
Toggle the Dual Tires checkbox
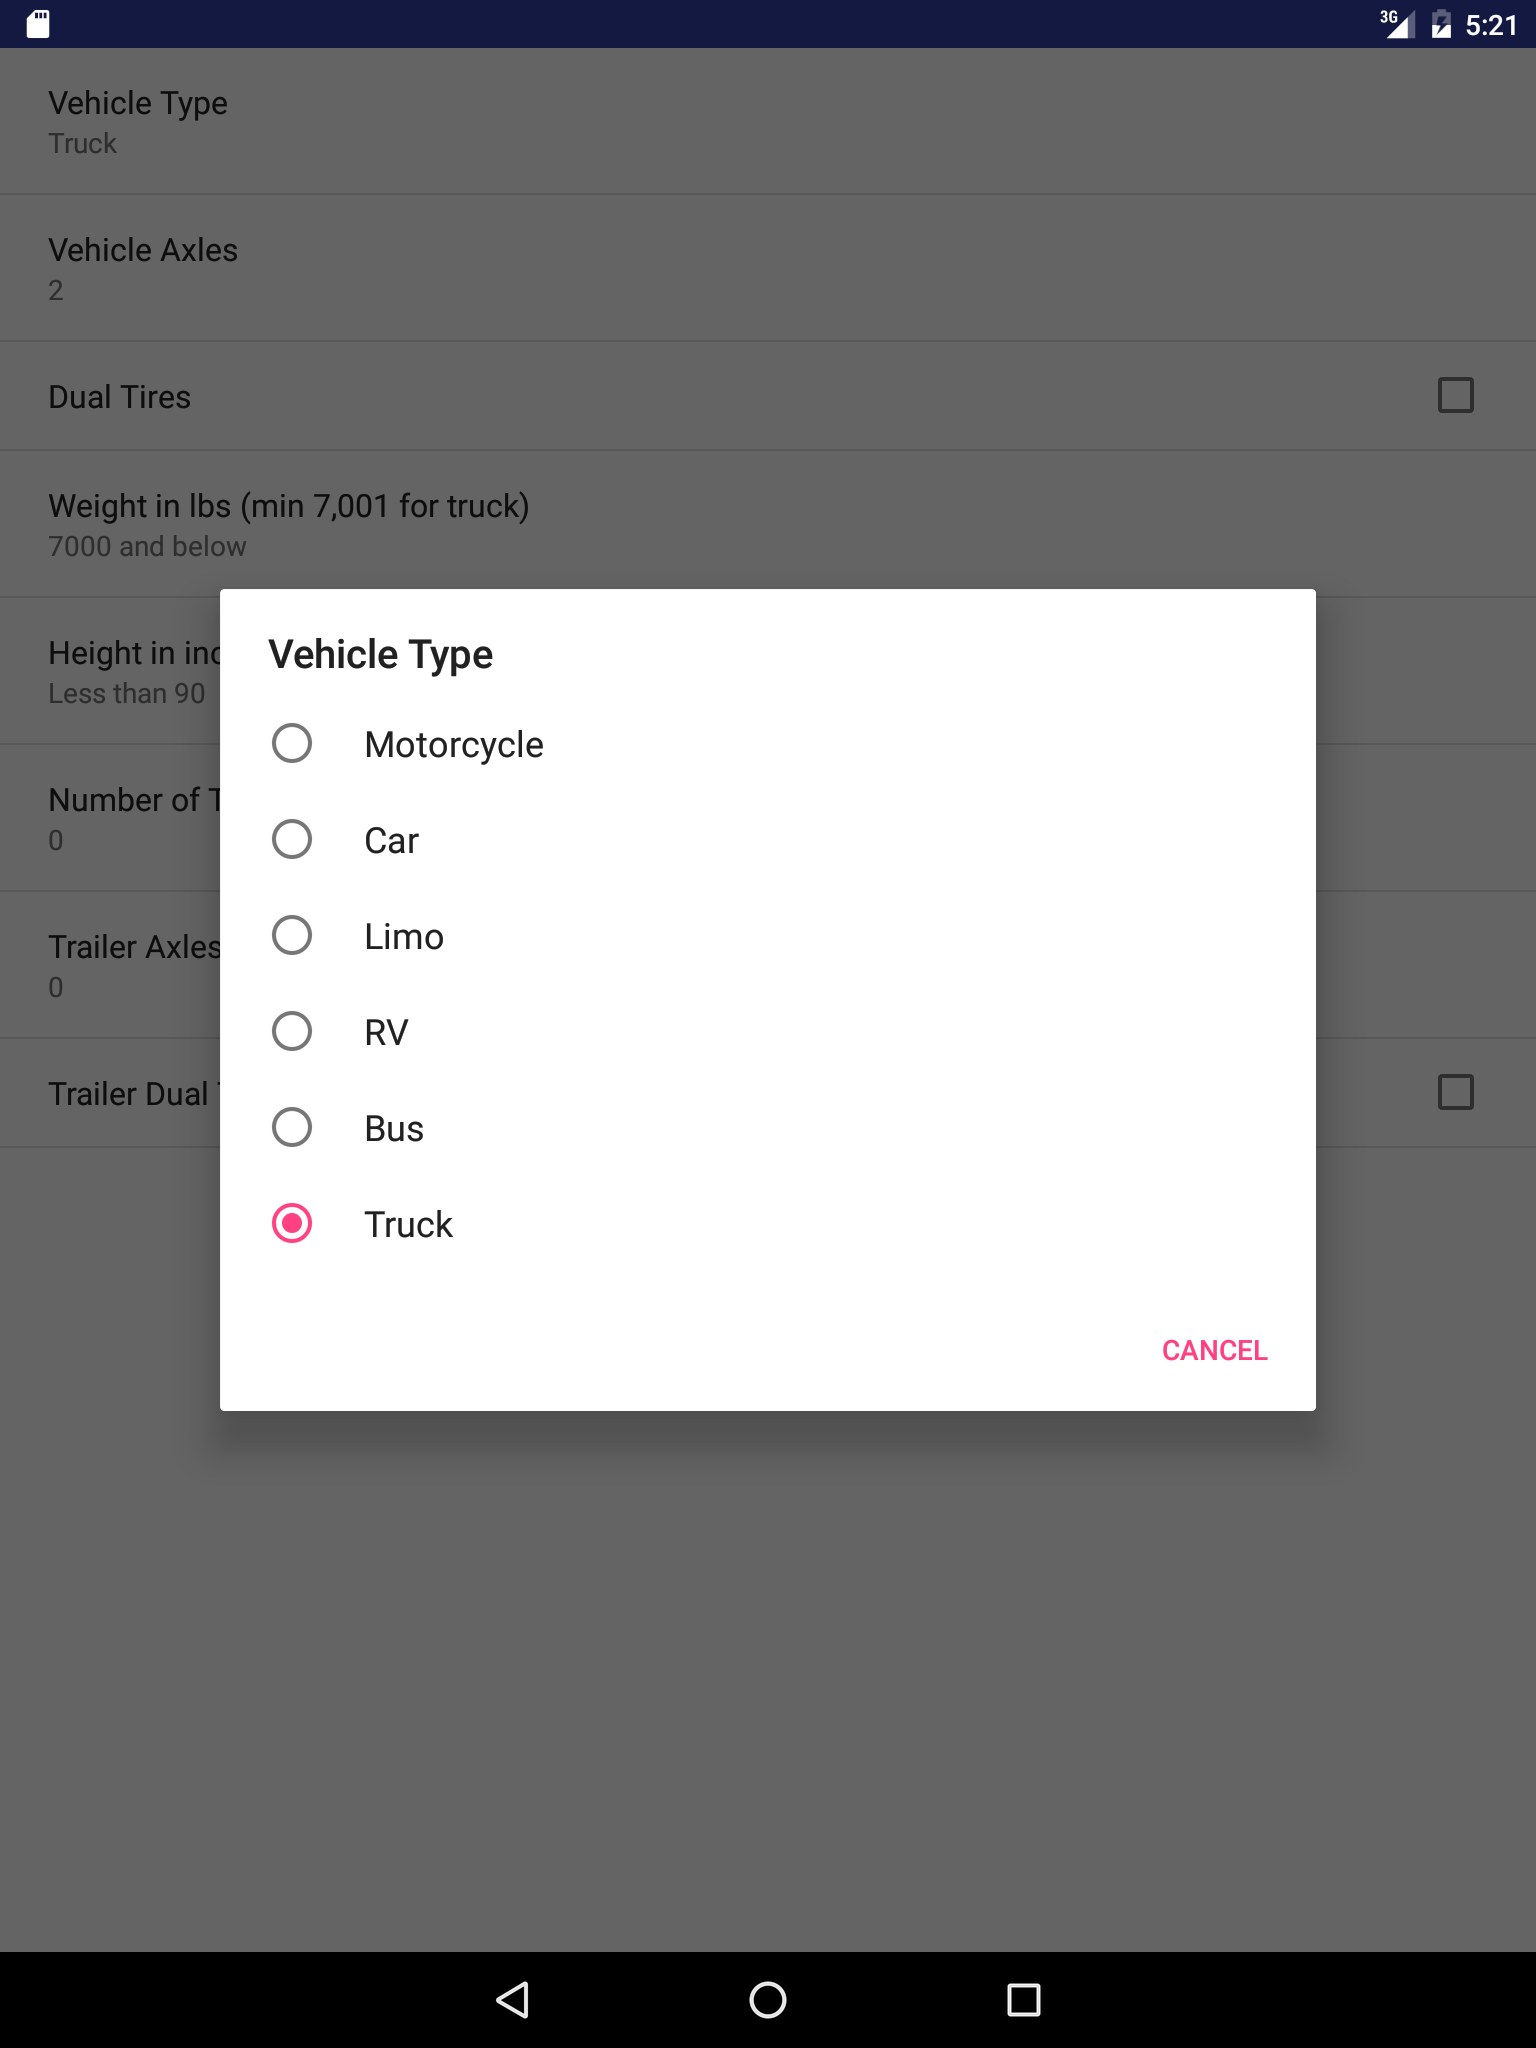point(1455,395)
